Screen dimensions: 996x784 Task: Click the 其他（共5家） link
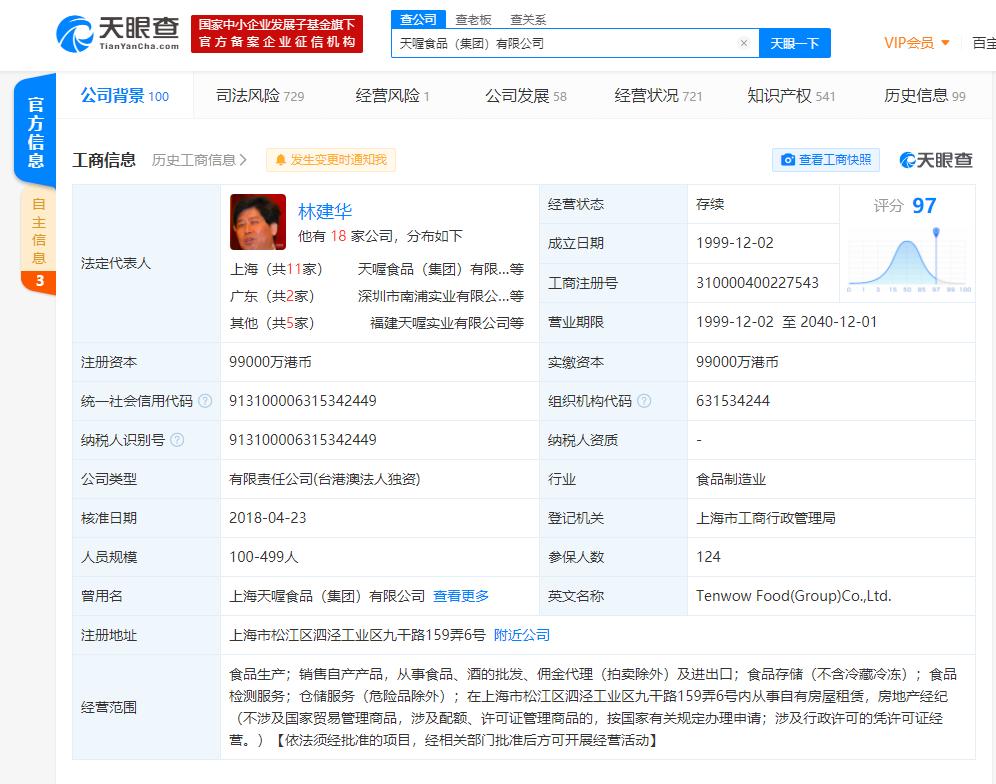pos(272,323)
